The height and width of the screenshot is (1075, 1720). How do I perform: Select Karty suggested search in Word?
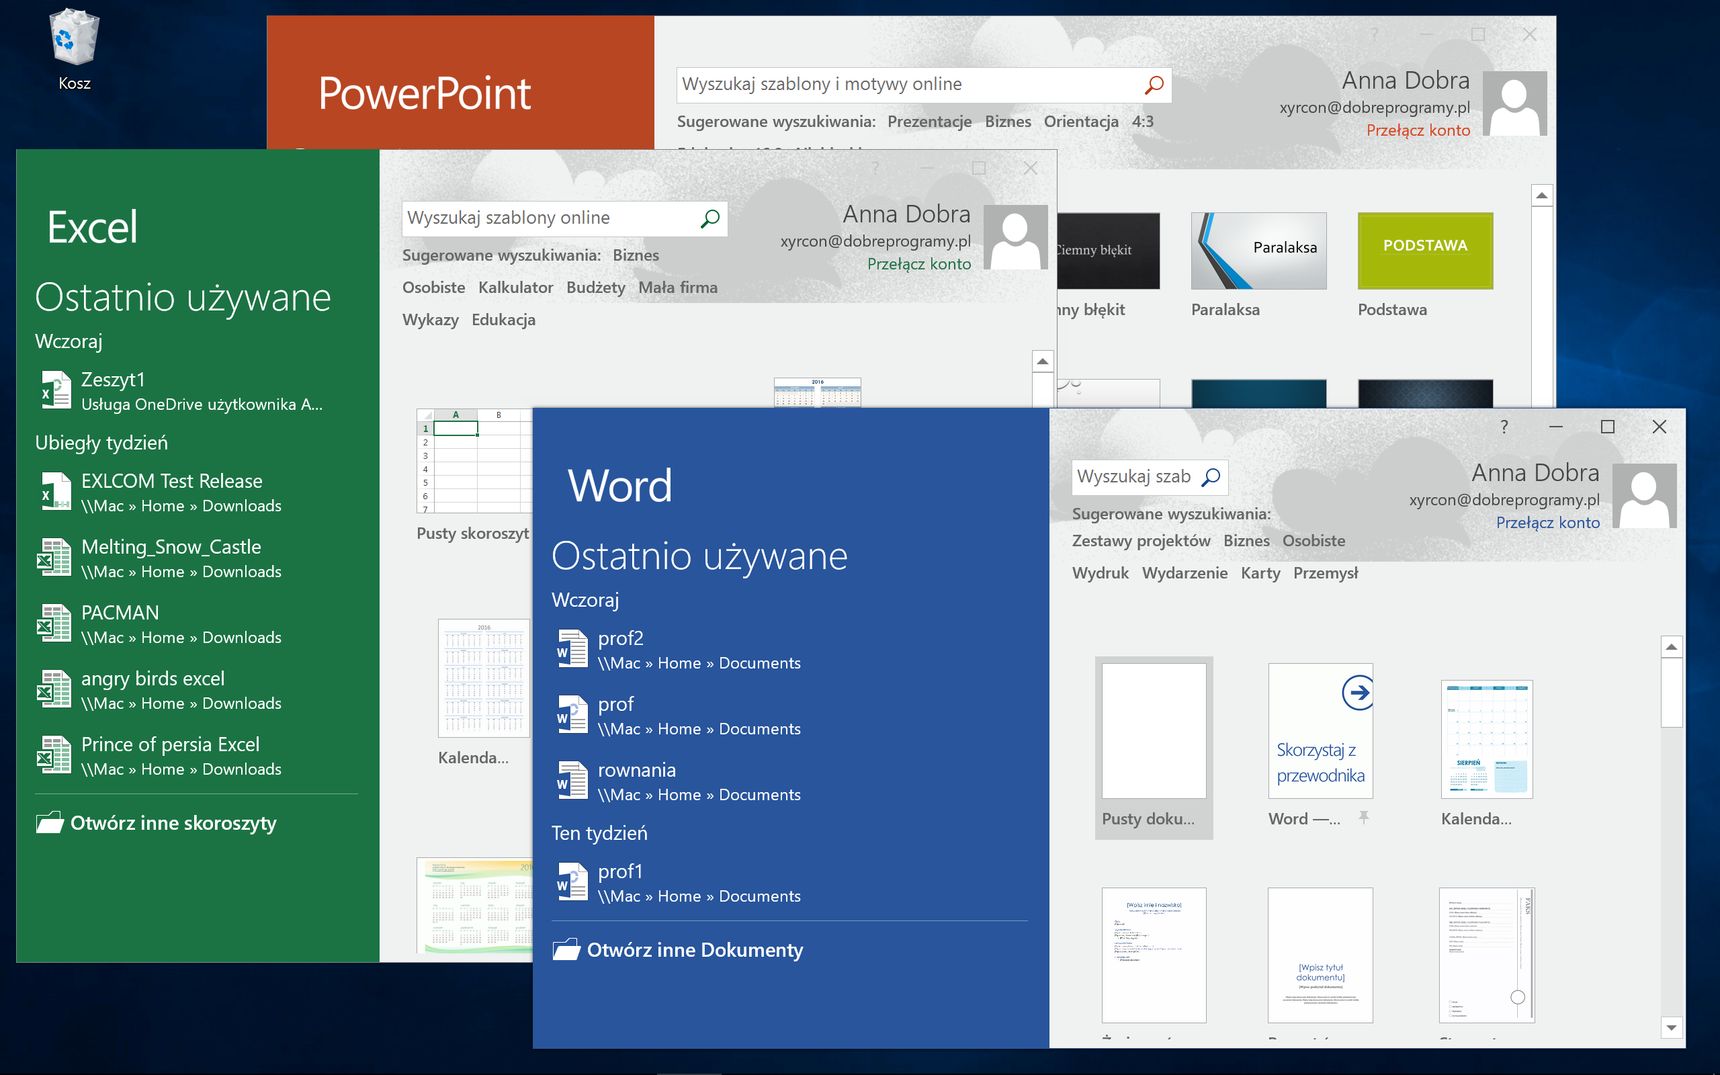click(x=1260, y=573)
